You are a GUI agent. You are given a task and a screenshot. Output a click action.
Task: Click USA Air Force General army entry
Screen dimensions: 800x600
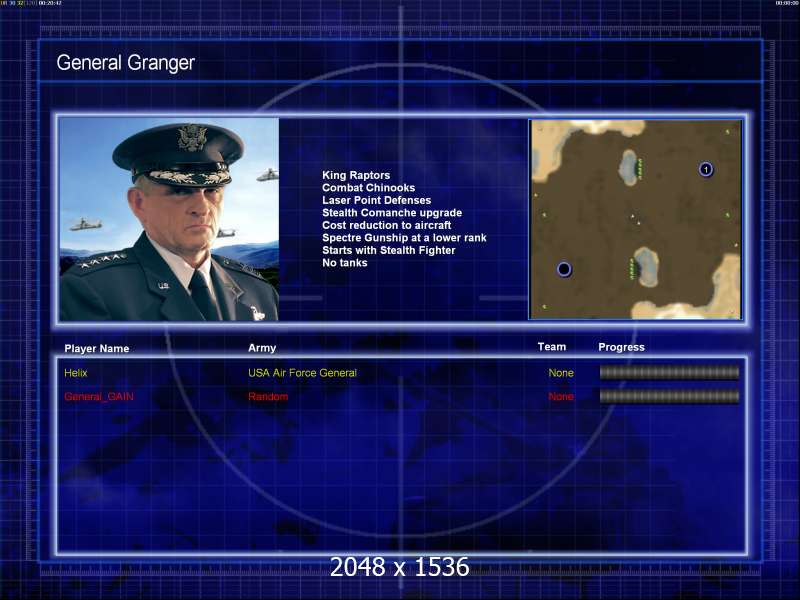(303, 373)
